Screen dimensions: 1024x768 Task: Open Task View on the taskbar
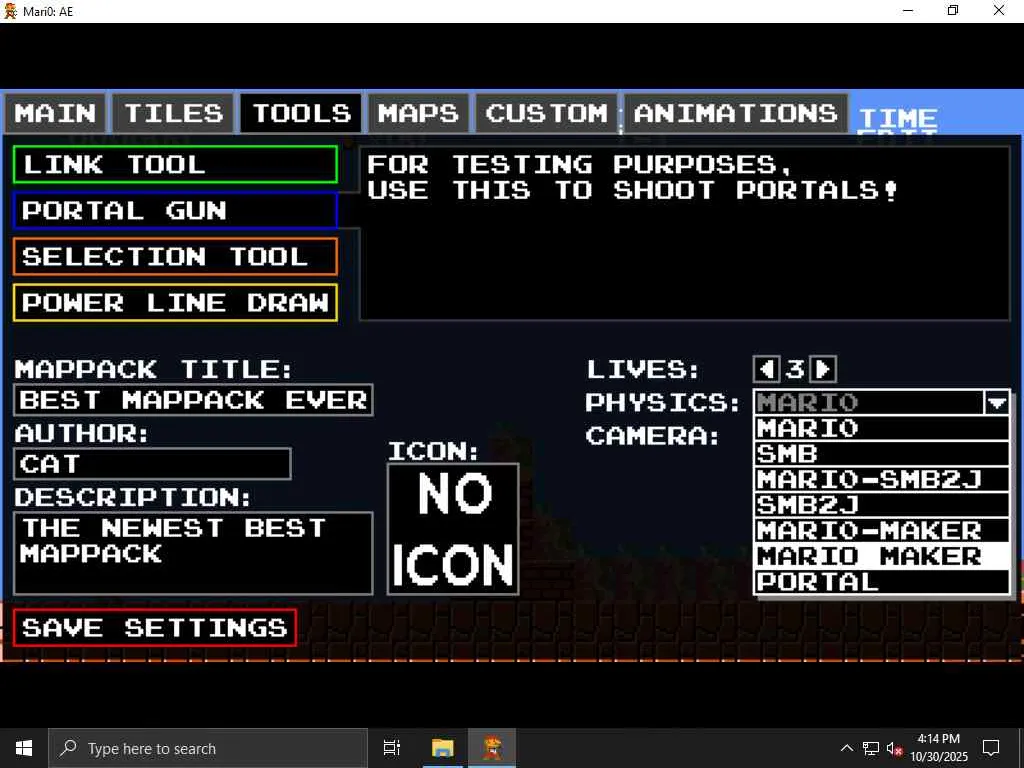(x=392, y=748)
